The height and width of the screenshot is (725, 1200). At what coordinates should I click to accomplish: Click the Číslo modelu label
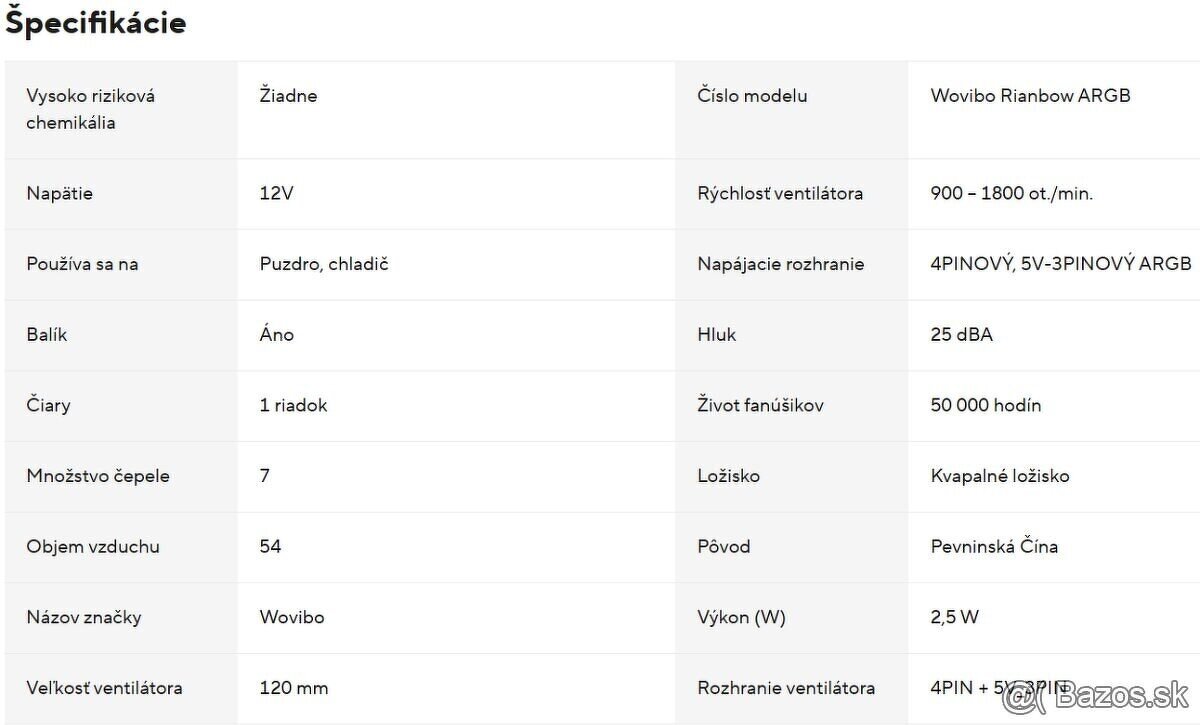click(752, 96)
